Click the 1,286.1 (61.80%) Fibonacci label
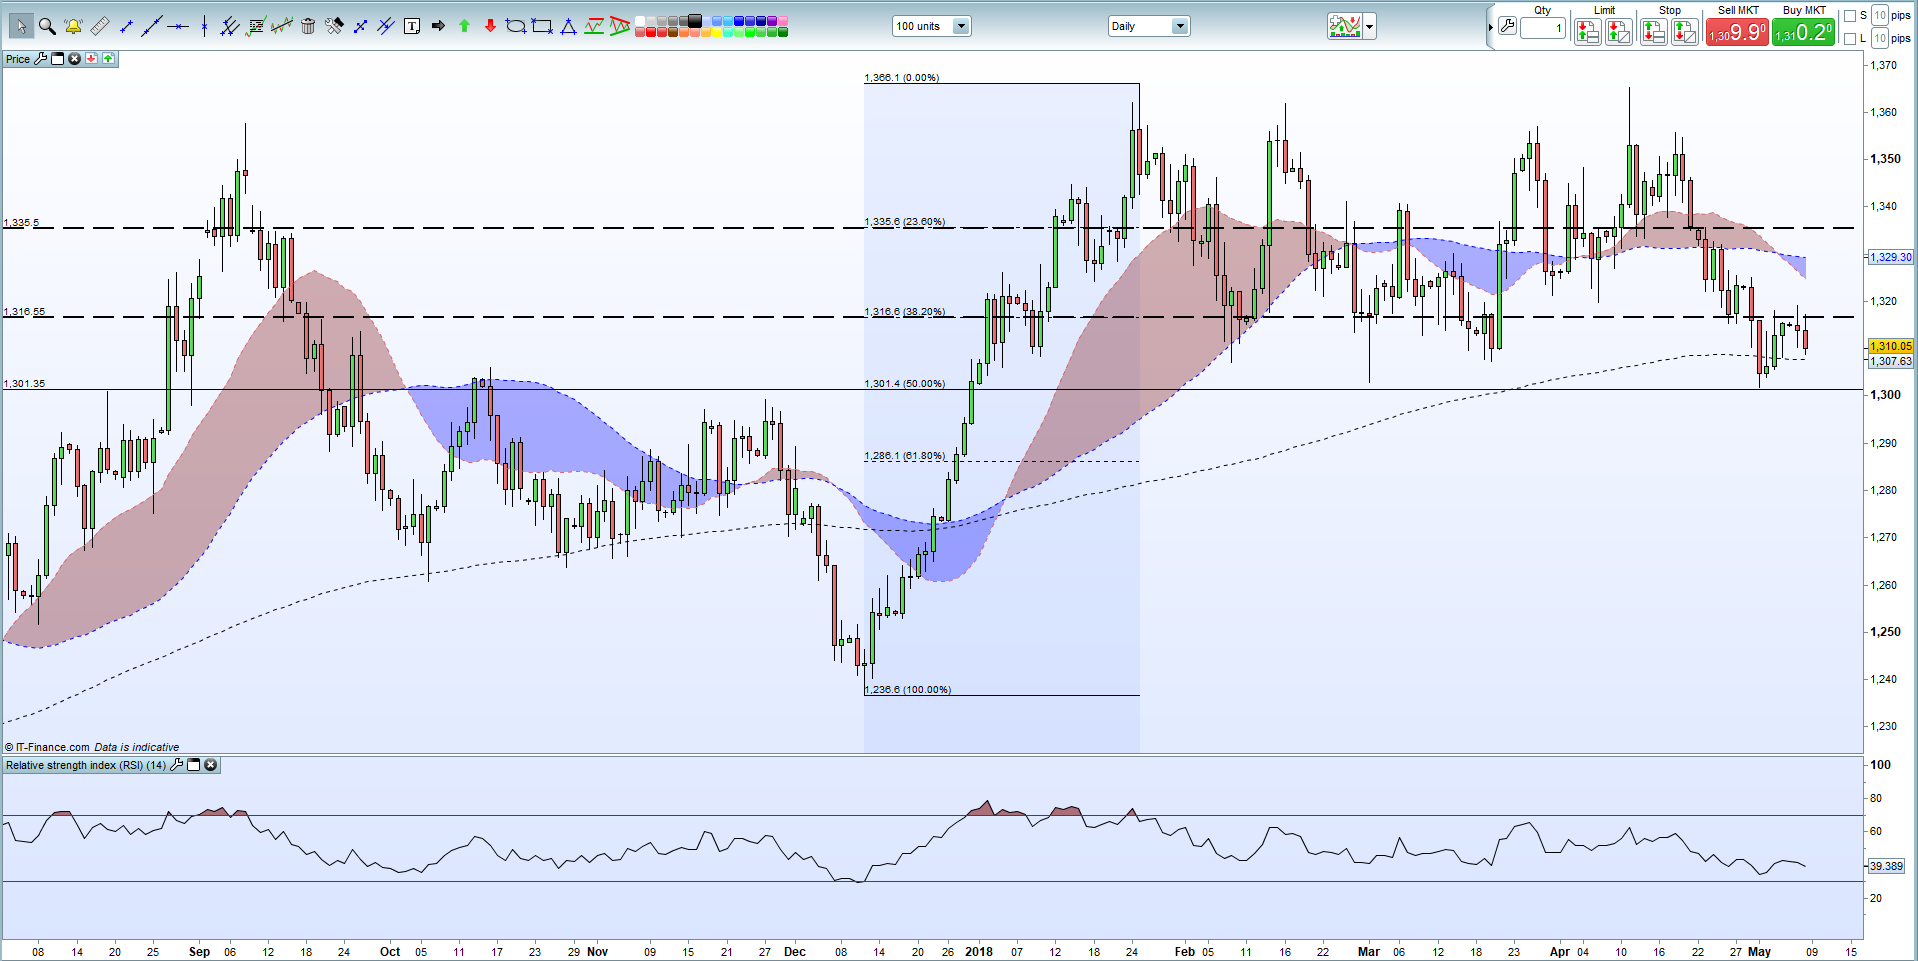The width and height of the screenshot is (1918, 961). pyautogui.click(x=904, y=455)
